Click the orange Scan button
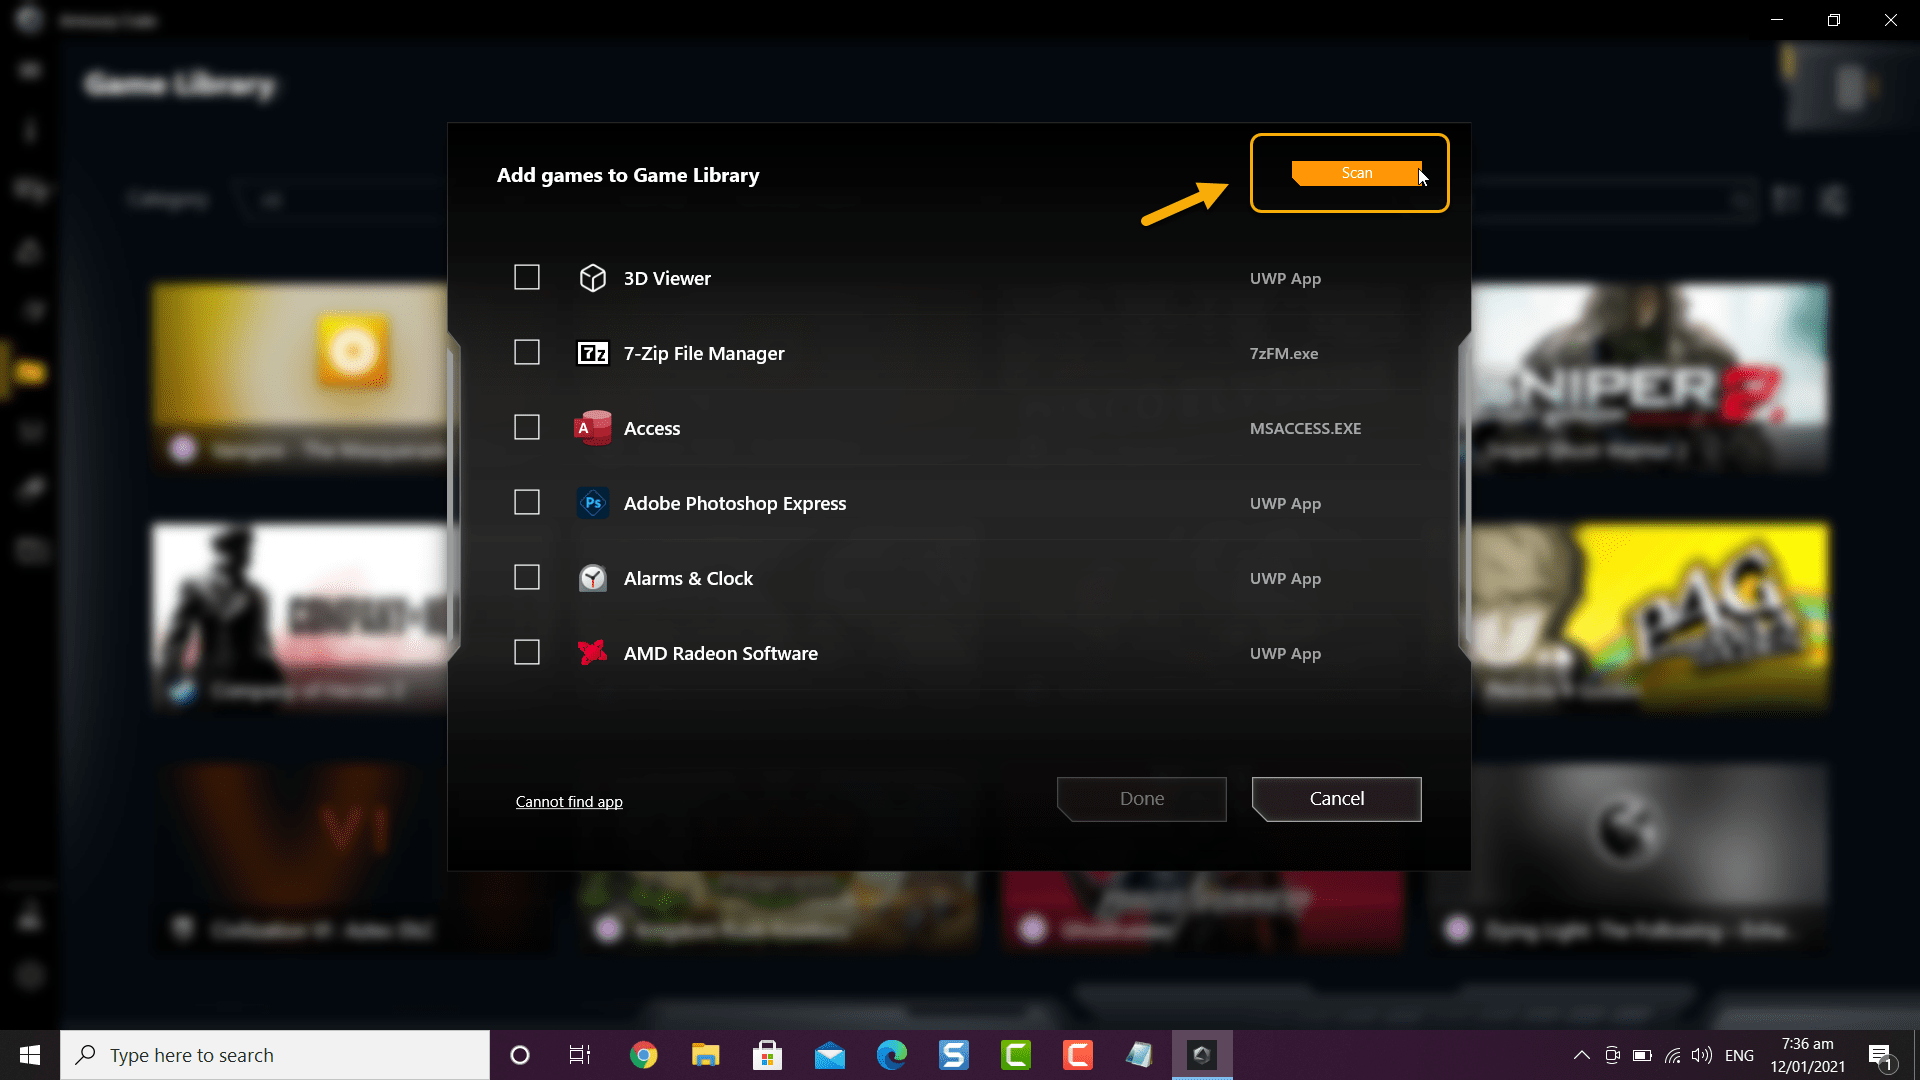This screenshot has width=1920, height=1080. coord(1355,173)
